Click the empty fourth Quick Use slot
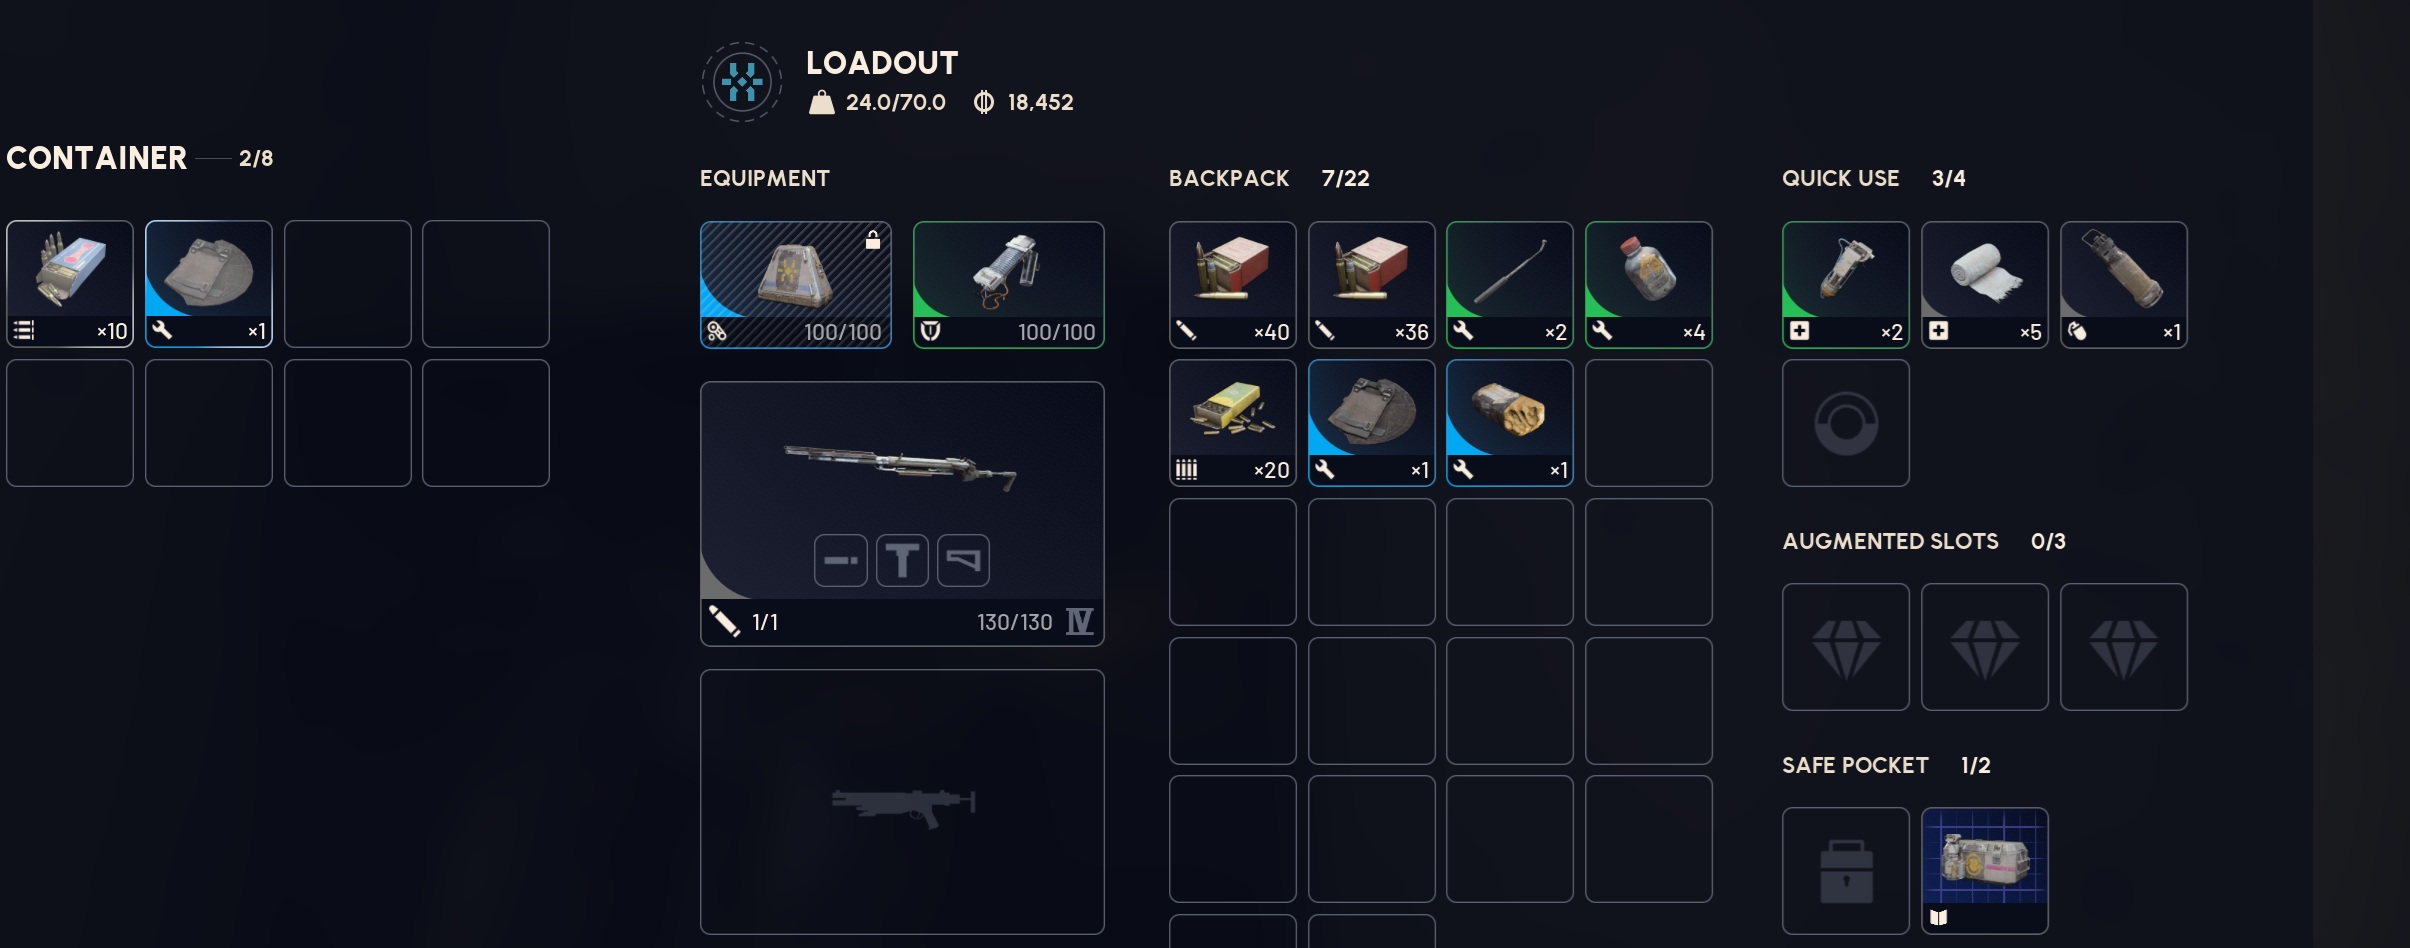The height and width of the screenshot is (948, 2410). click(x=1845, y=423)
